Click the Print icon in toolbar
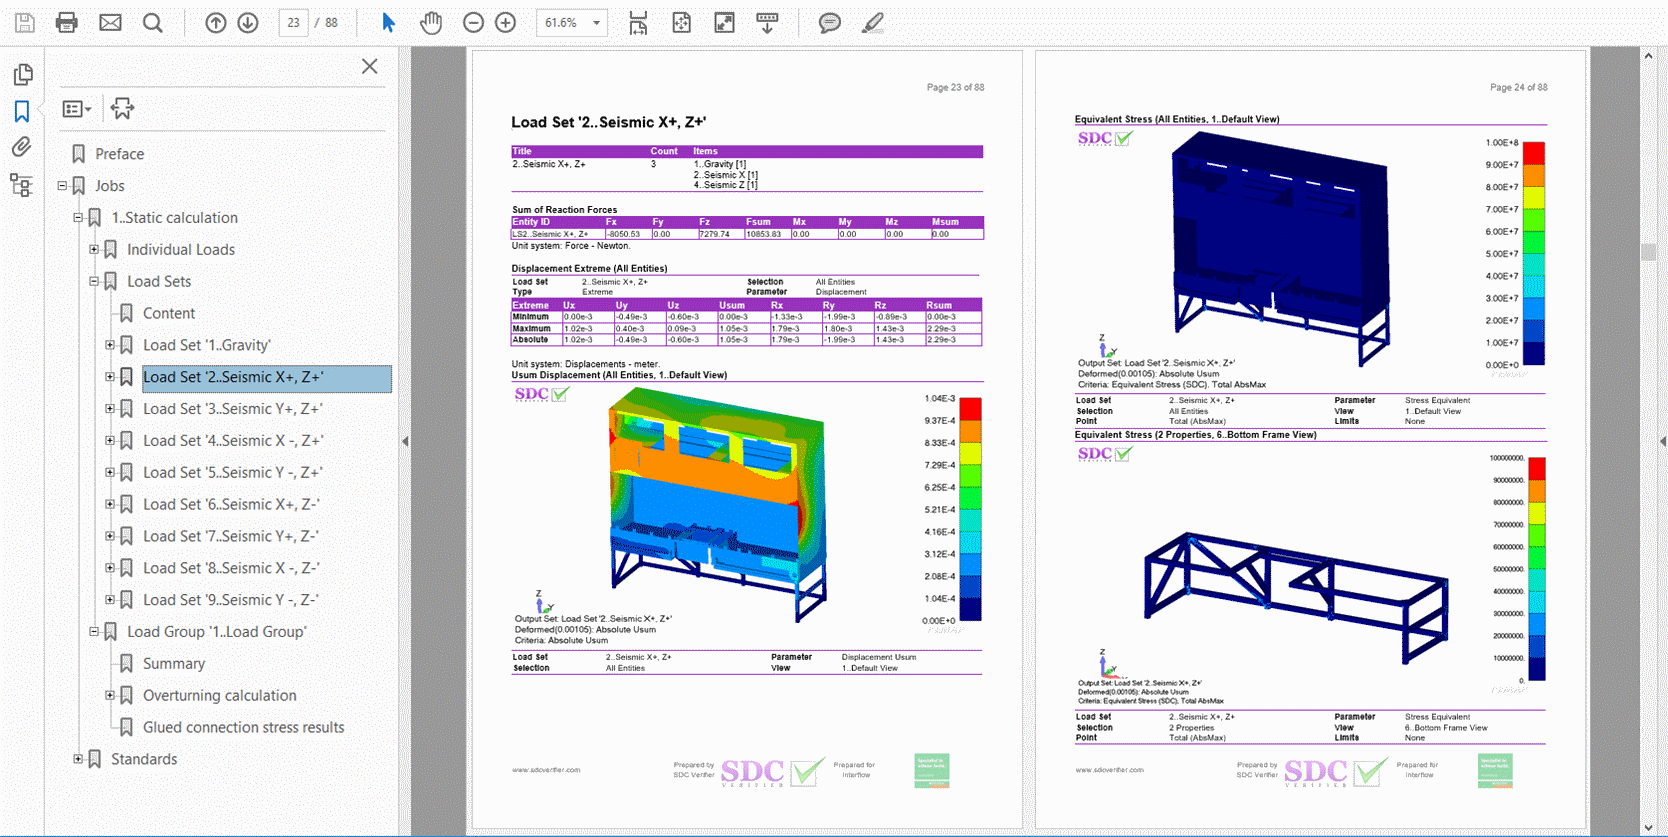The image size is (1668, 837). (x=67, y=22)
